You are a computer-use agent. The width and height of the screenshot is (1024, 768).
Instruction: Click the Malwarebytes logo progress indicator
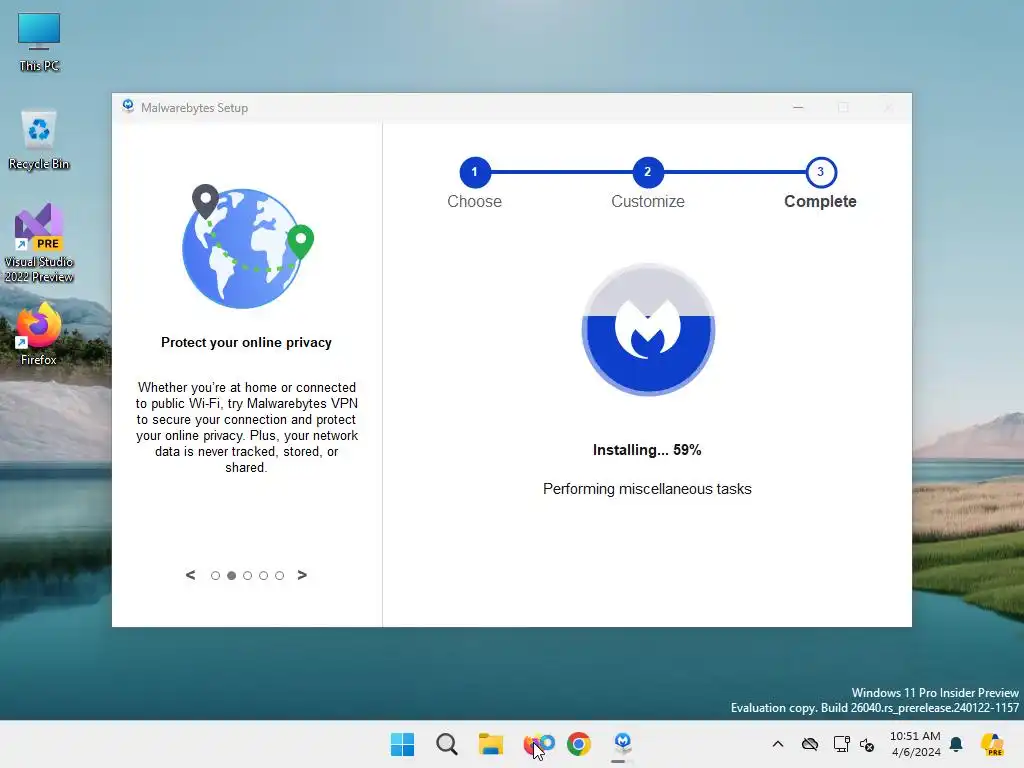[x=648, y=330]
